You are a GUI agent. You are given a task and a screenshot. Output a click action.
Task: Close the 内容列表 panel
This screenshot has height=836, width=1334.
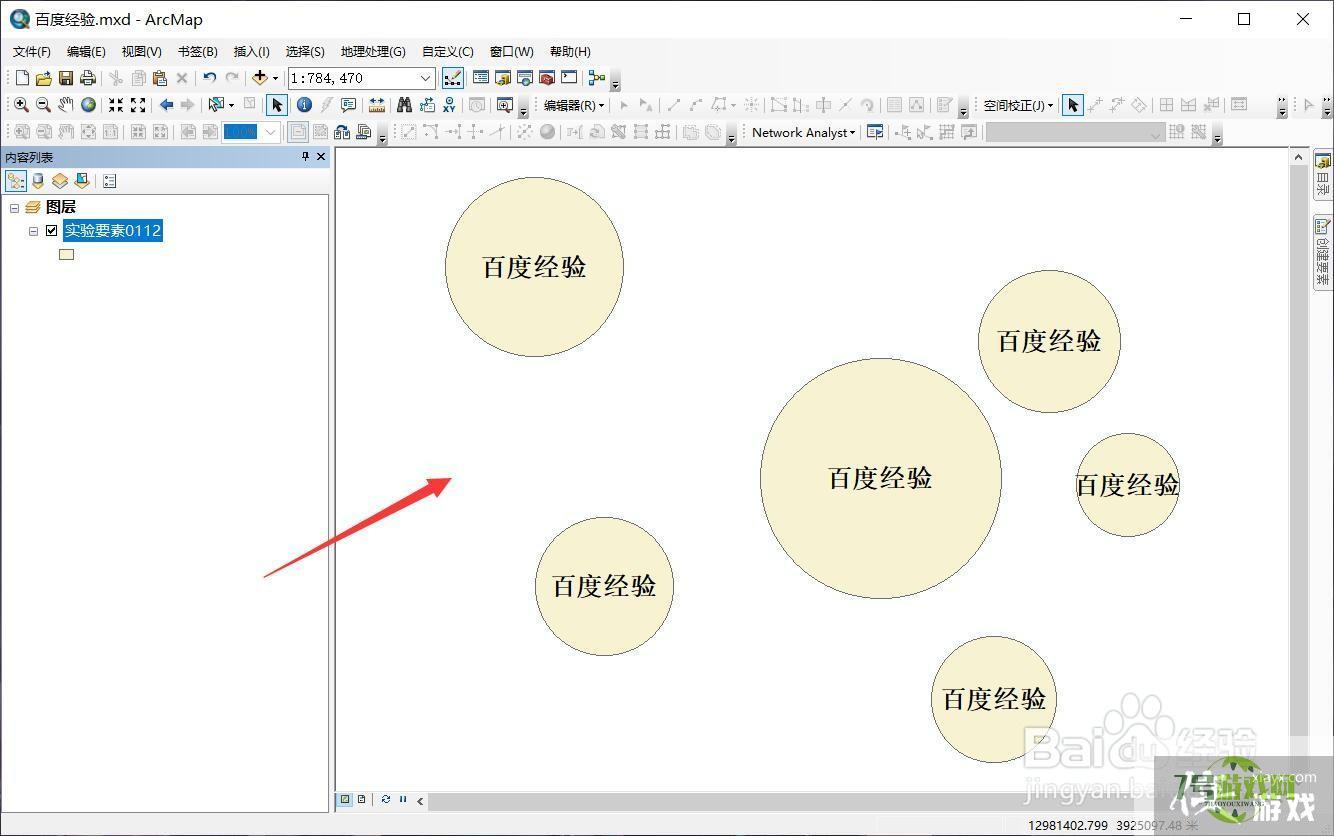point(321,157)
